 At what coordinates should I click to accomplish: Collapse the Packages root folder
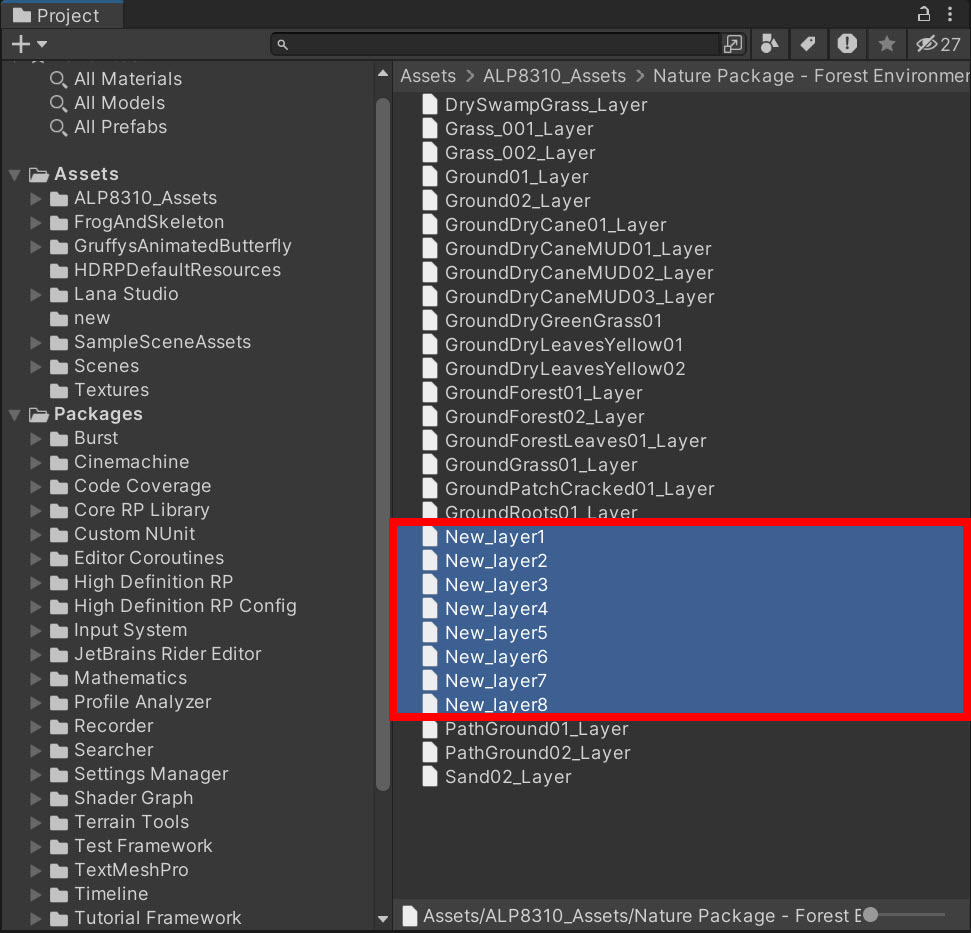click(x=15, y=415)
